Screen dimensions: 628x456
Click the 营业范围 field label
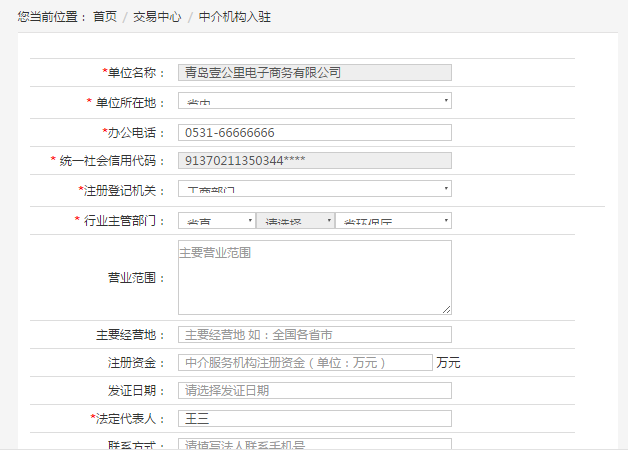pos(137,278)
